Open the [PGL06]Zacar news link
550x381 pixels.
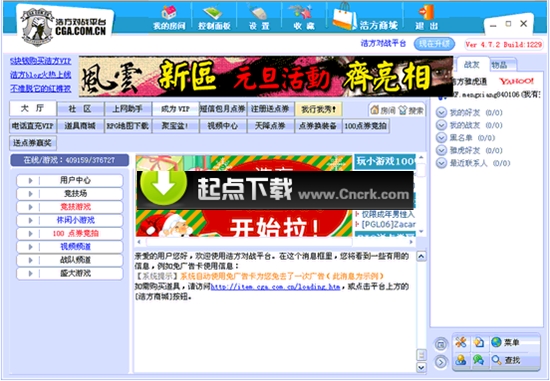pos(389,224)
